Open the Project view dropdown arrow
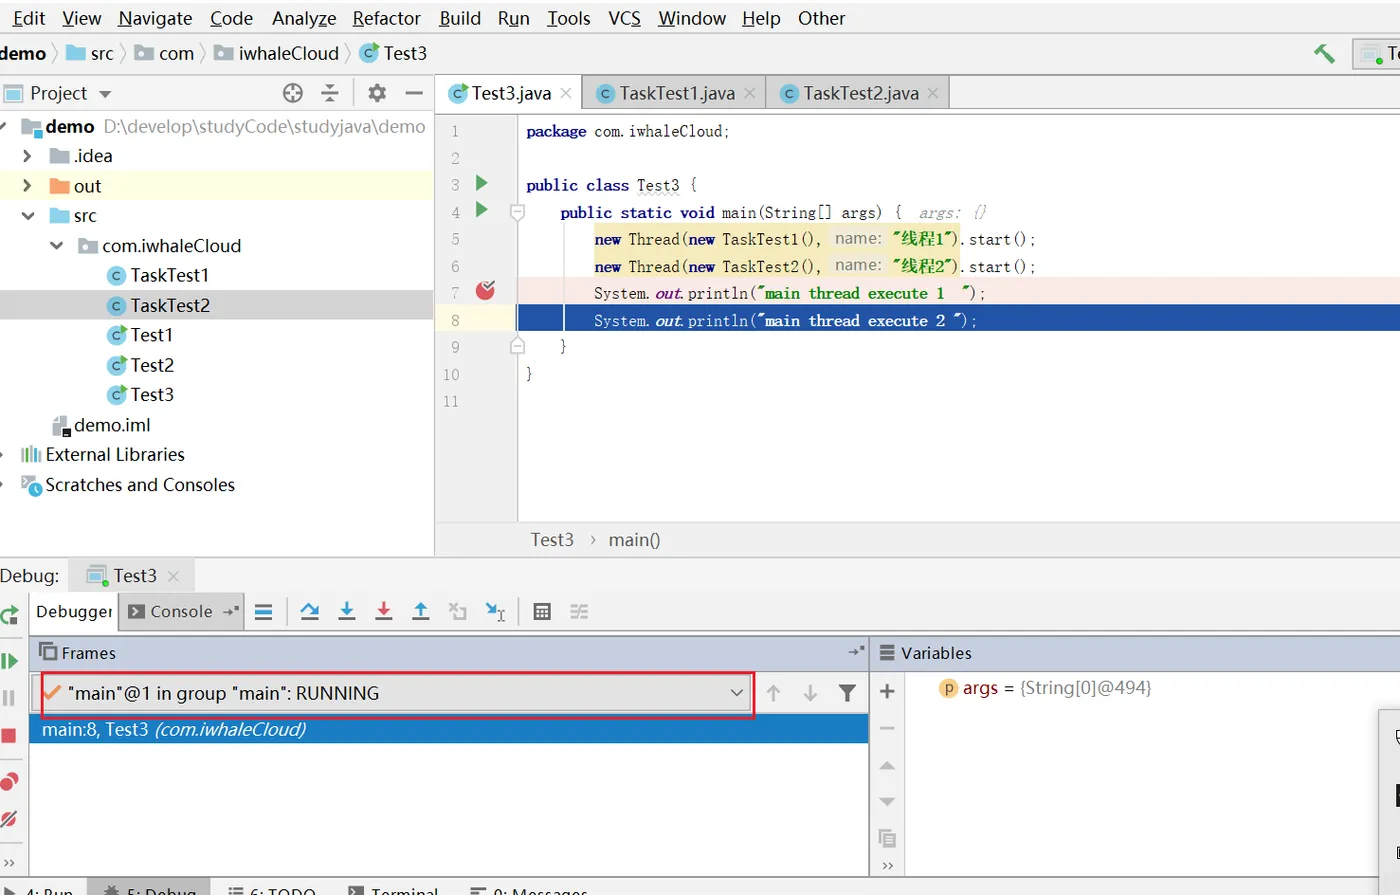 105,94
